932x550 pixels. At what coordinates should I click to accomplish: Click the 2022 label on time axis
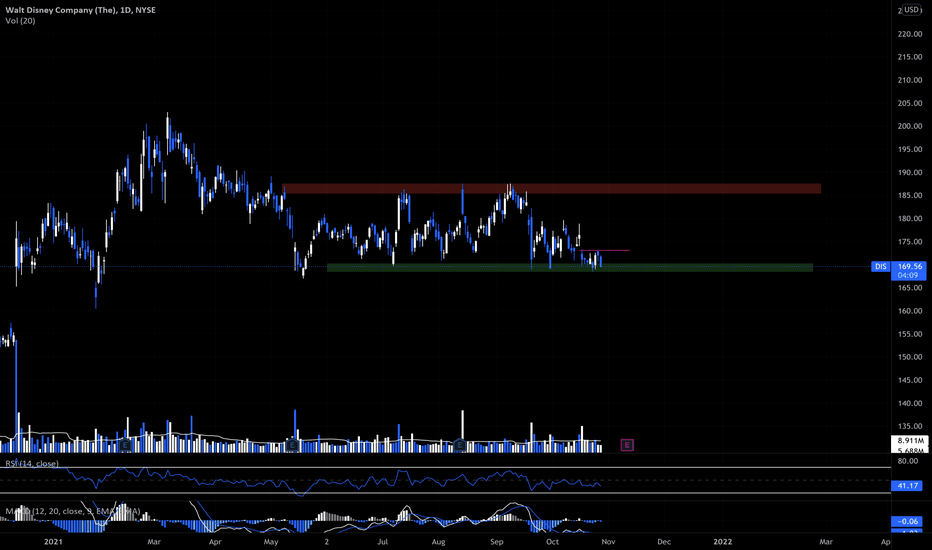tap(723, 542)
